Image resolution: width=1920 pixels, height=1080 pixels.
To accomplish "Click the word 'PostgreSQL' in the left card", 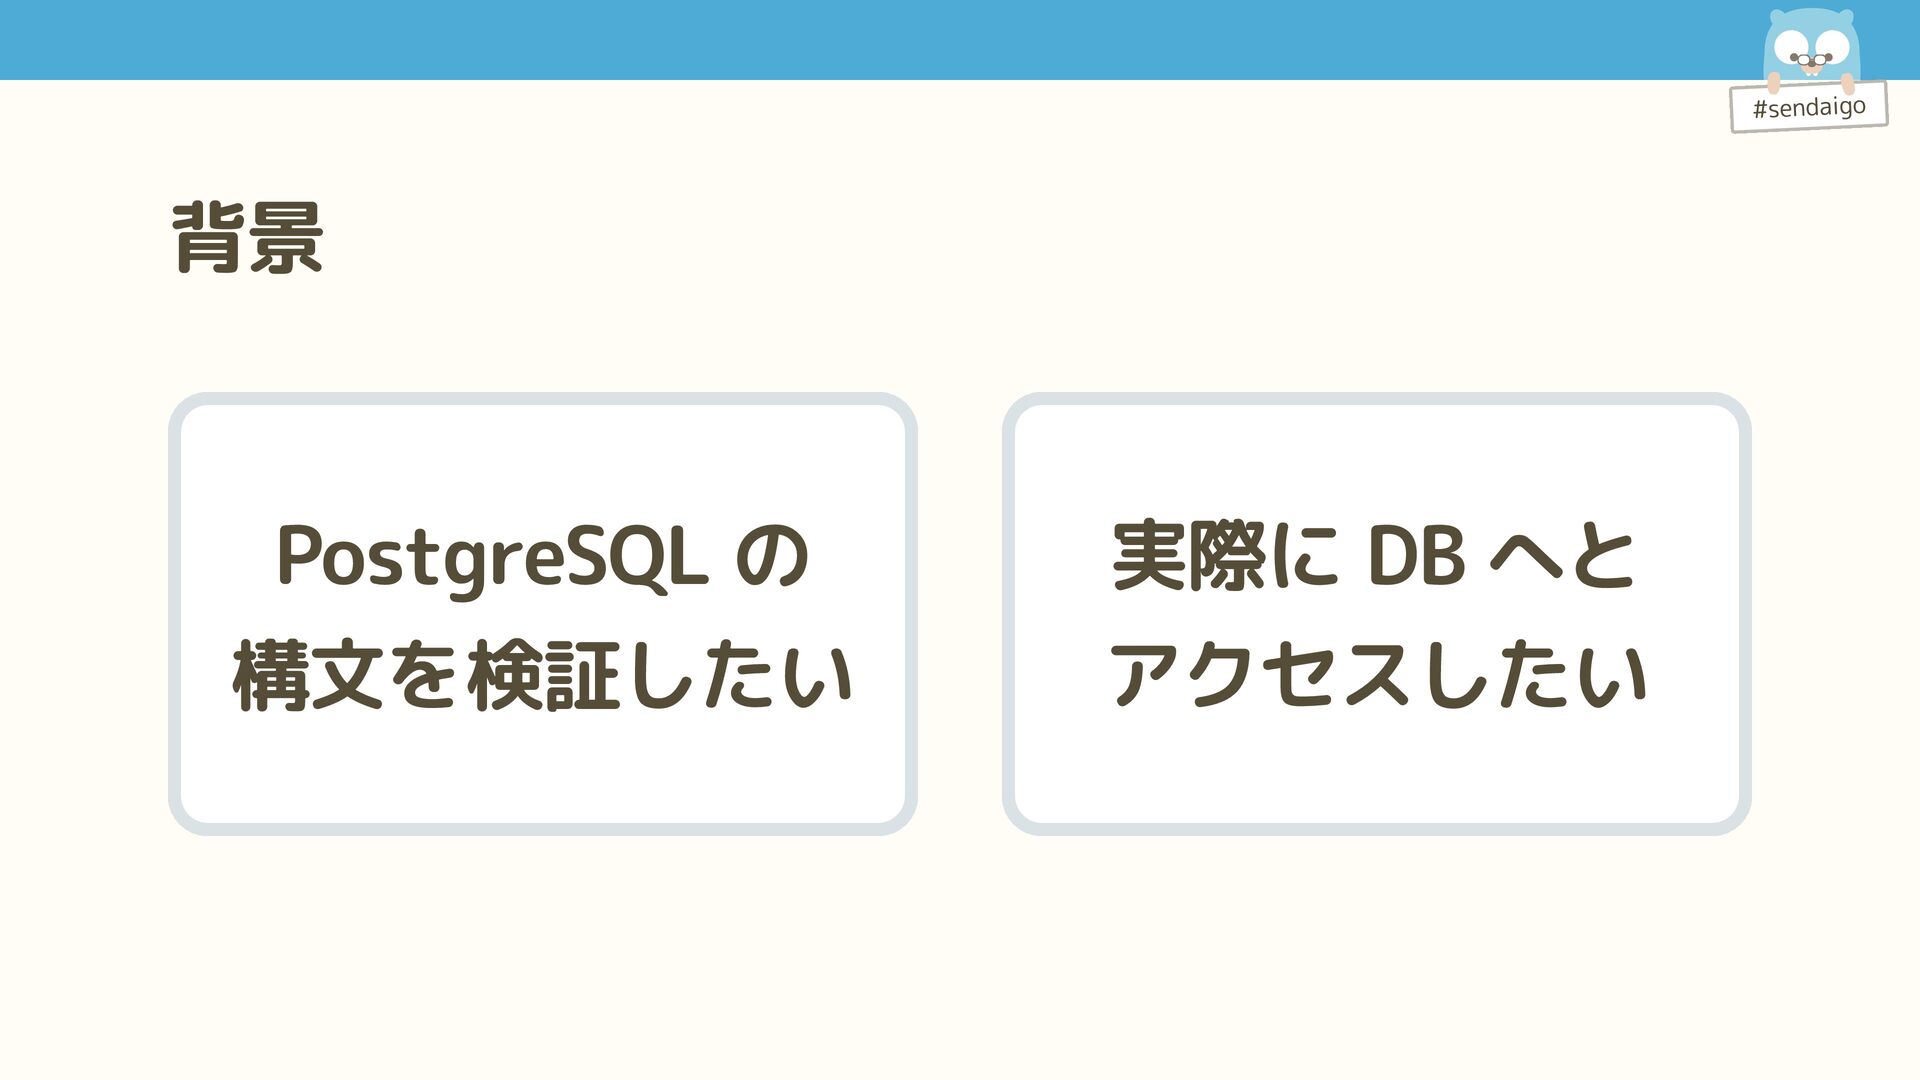I will [x=492, y=558].
